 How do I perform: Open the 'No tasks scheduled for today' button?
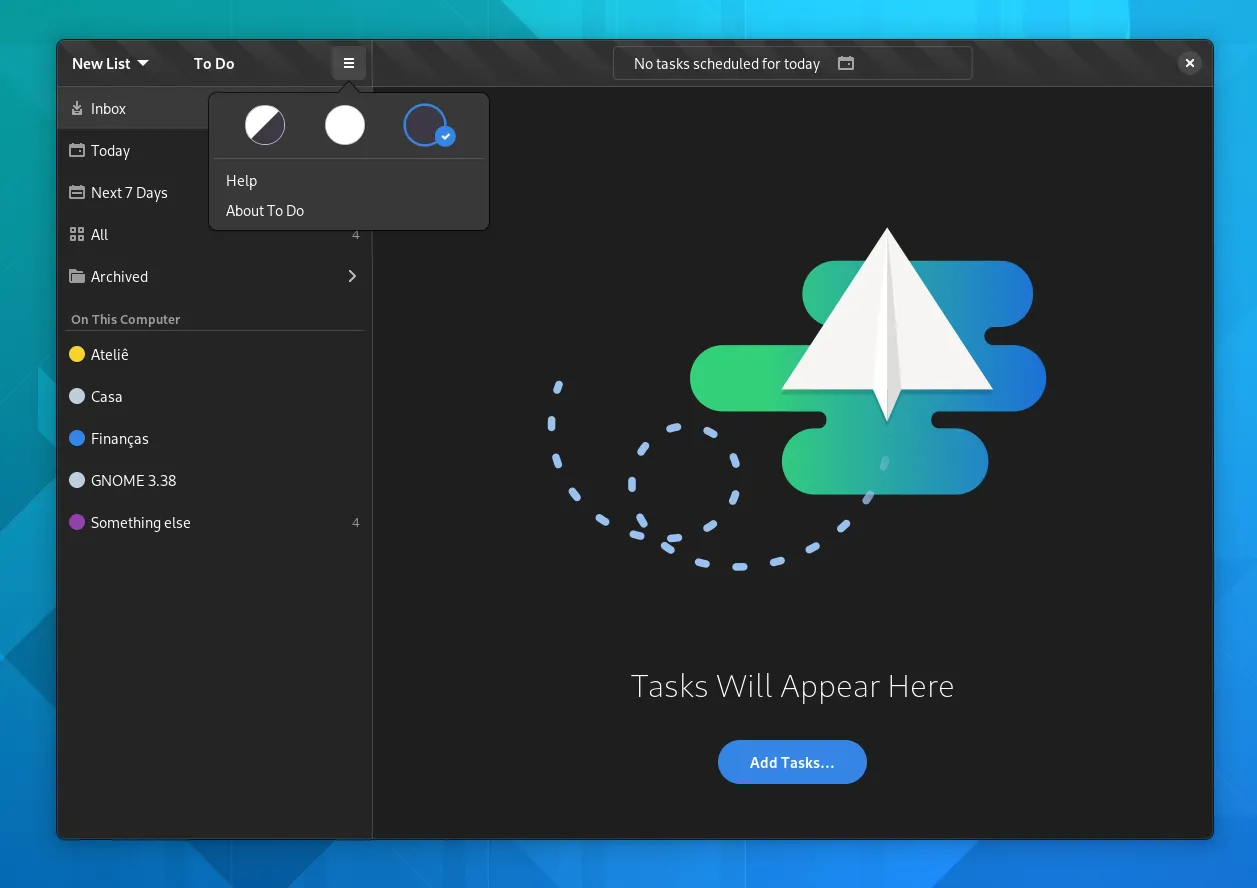coord(792,63)
